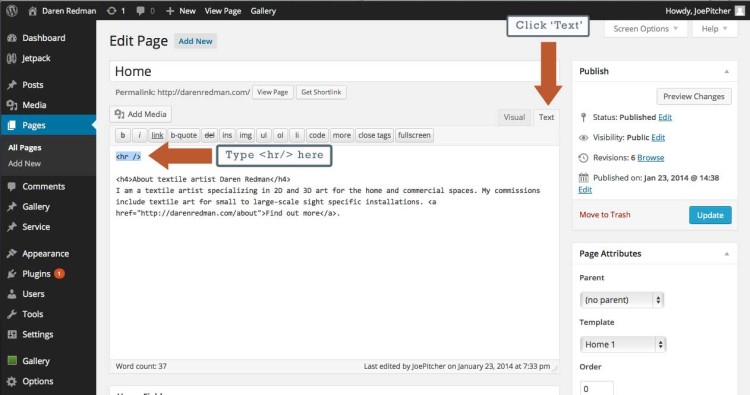Collapse the Page Attributes box arrow
This screenshot has width=750, height=395.
click(727, 253)
